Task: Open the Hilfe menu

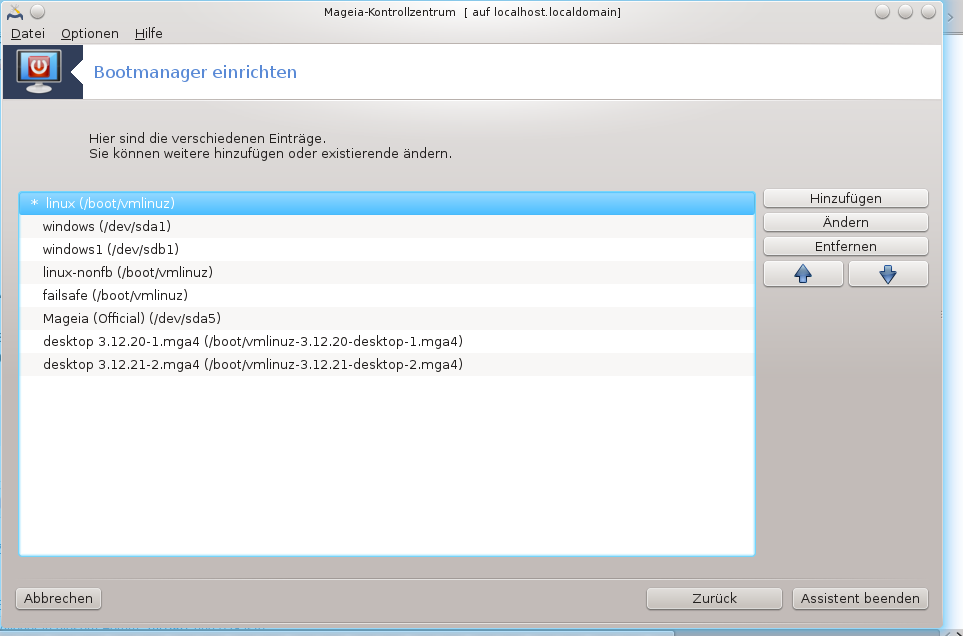Action: click(149, 33)
